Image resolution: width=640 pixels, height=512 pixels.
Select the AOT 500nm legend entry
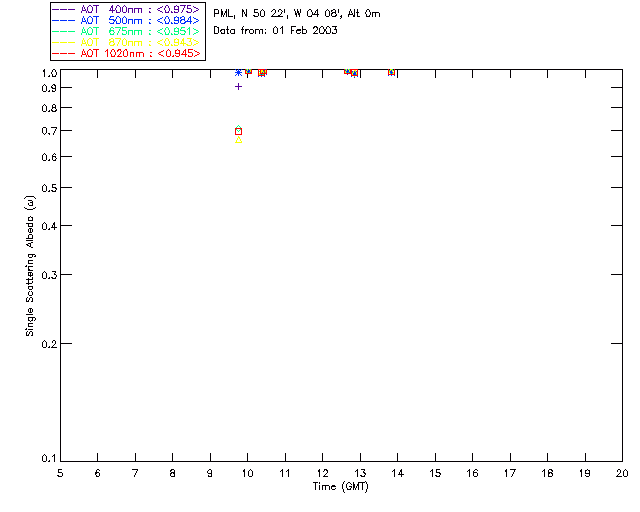(126, 20)
